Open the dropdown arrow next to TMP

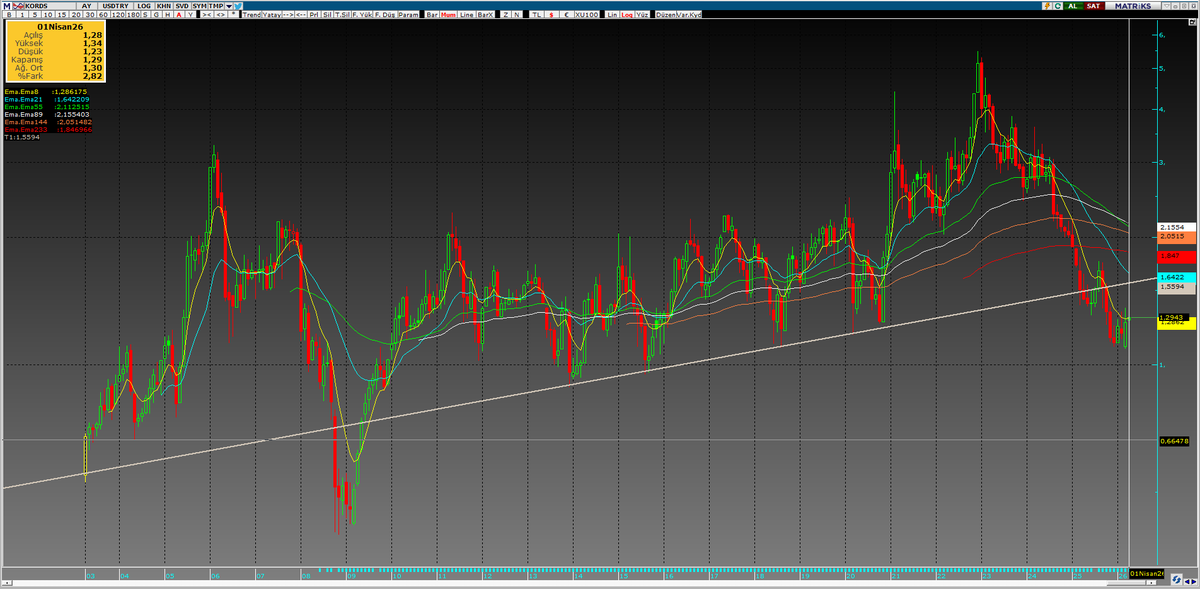228,6
